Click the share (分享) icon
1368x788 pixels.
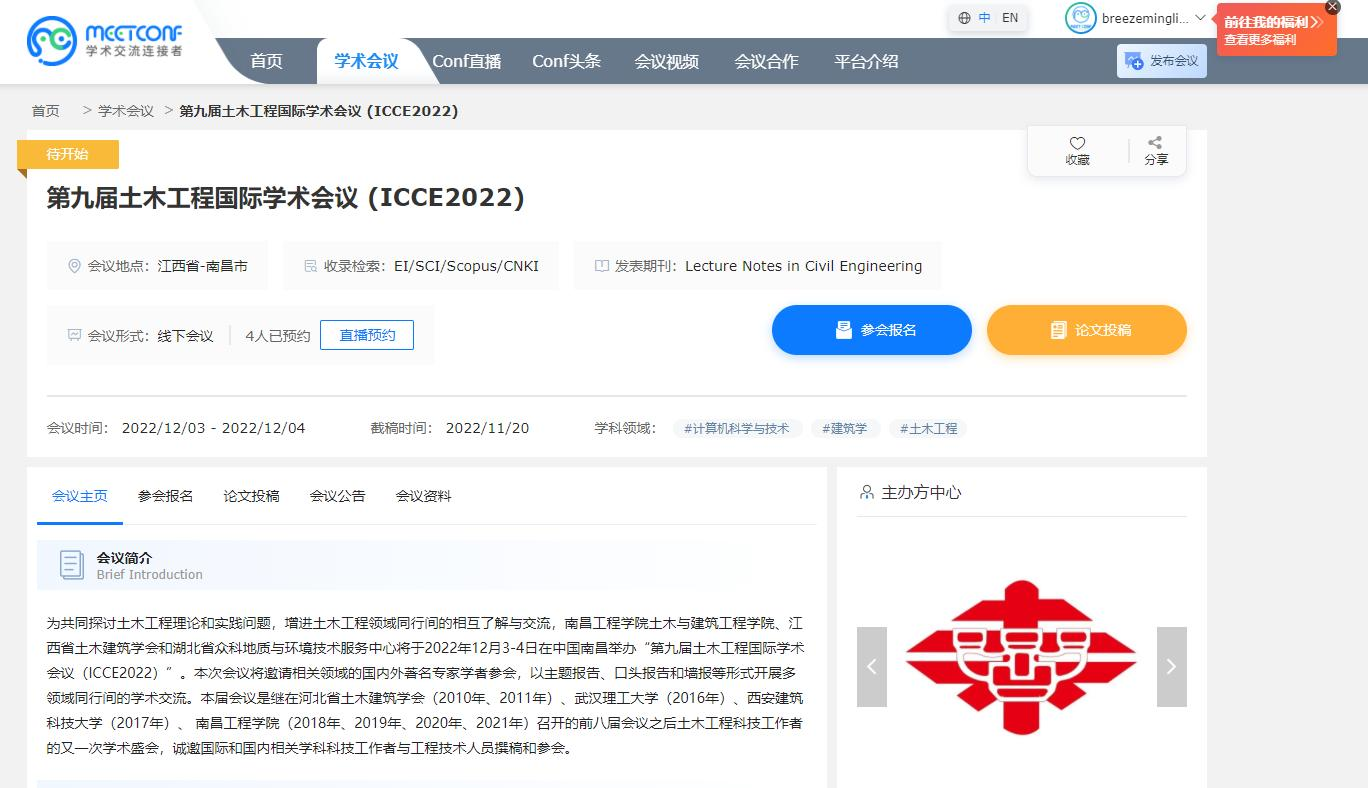[1155, 144]
